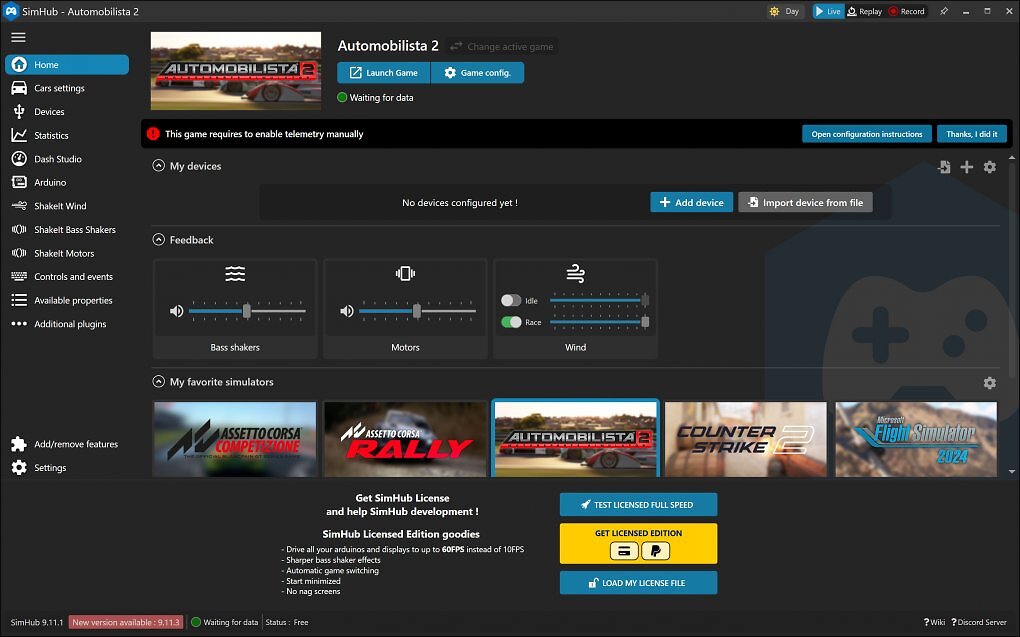Click the Cars settings car icon
This screenshot has height=637, width=1020.
tap(20, 88)
